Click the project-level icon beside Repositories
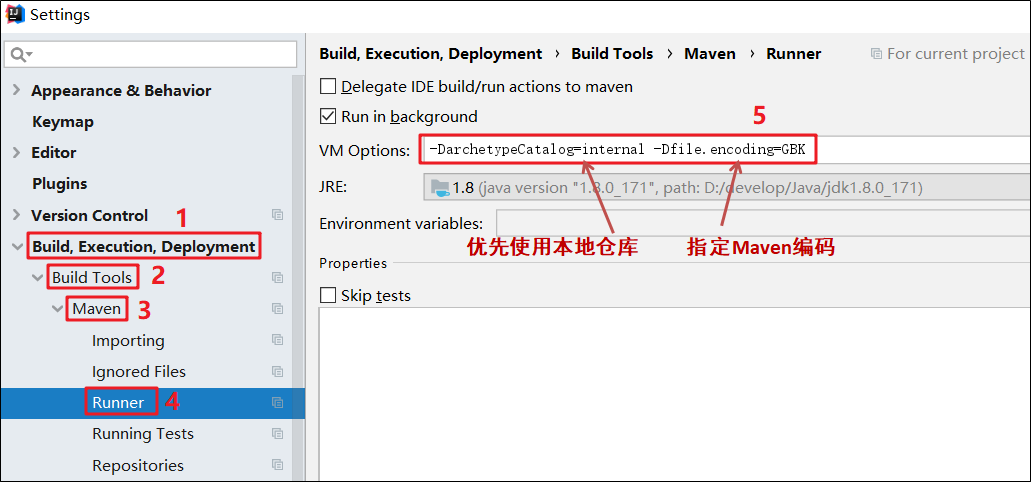 [277, 465]
